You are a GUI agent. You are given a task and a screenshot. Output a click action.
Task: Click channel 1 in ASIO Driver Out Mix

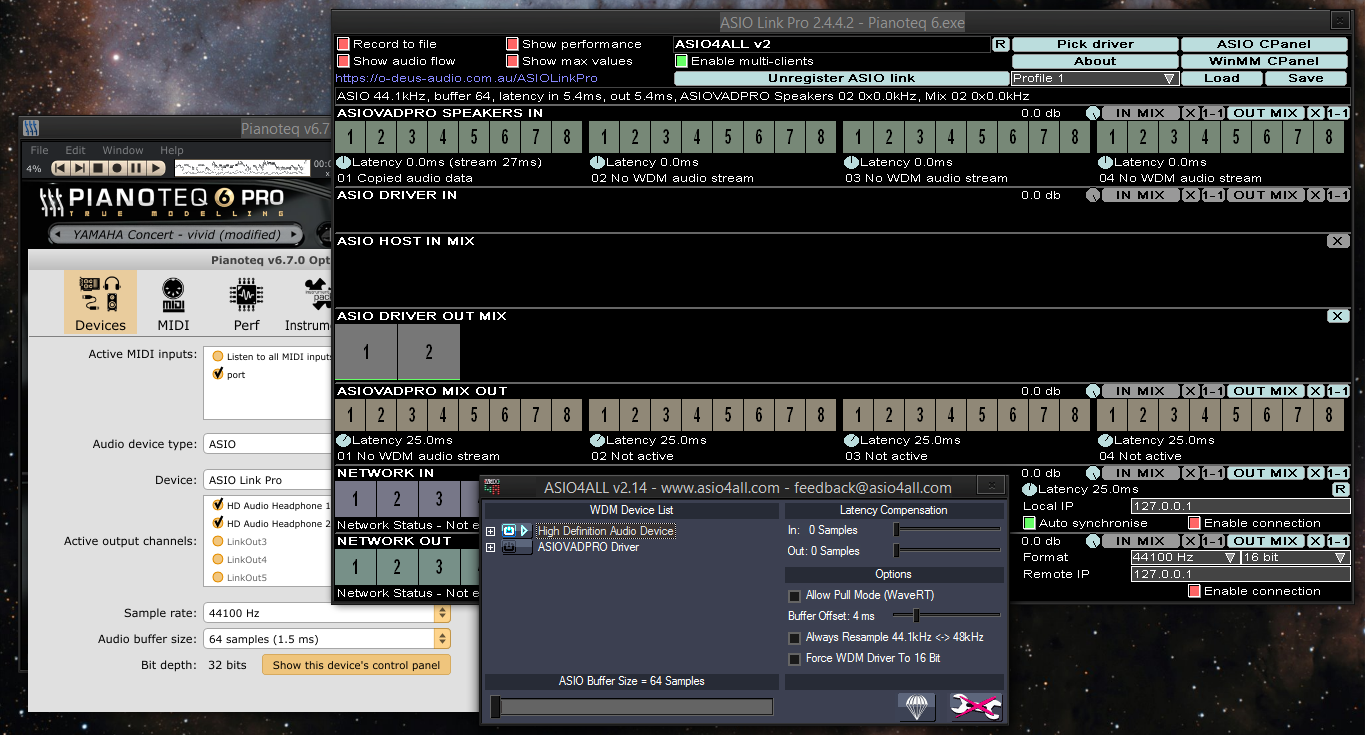366,352
